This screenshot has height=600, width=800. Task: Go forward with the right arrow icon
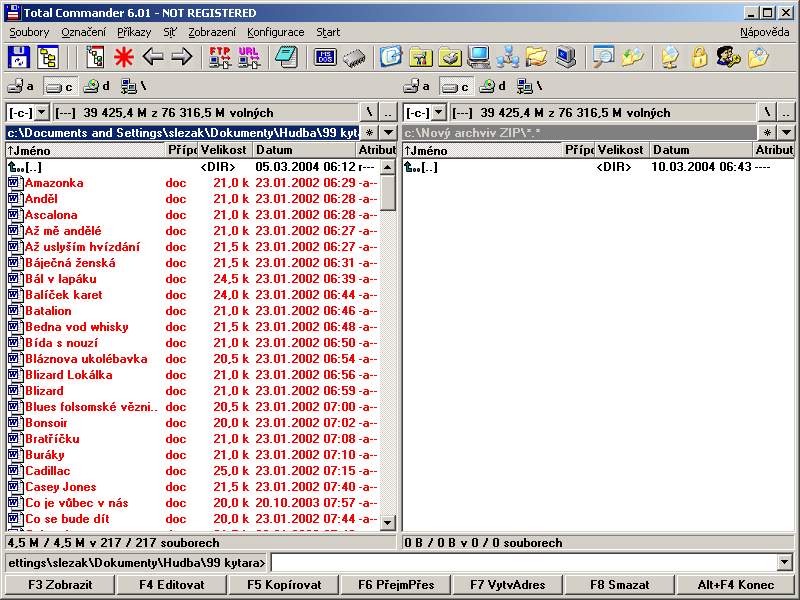click(x=182, y=57)
